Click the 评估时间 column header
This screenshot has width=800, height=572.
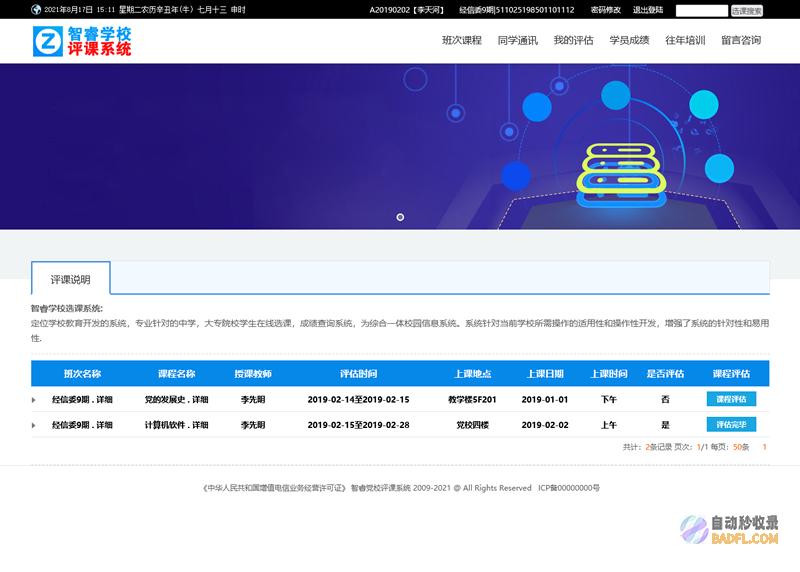(x=359, y=374)
